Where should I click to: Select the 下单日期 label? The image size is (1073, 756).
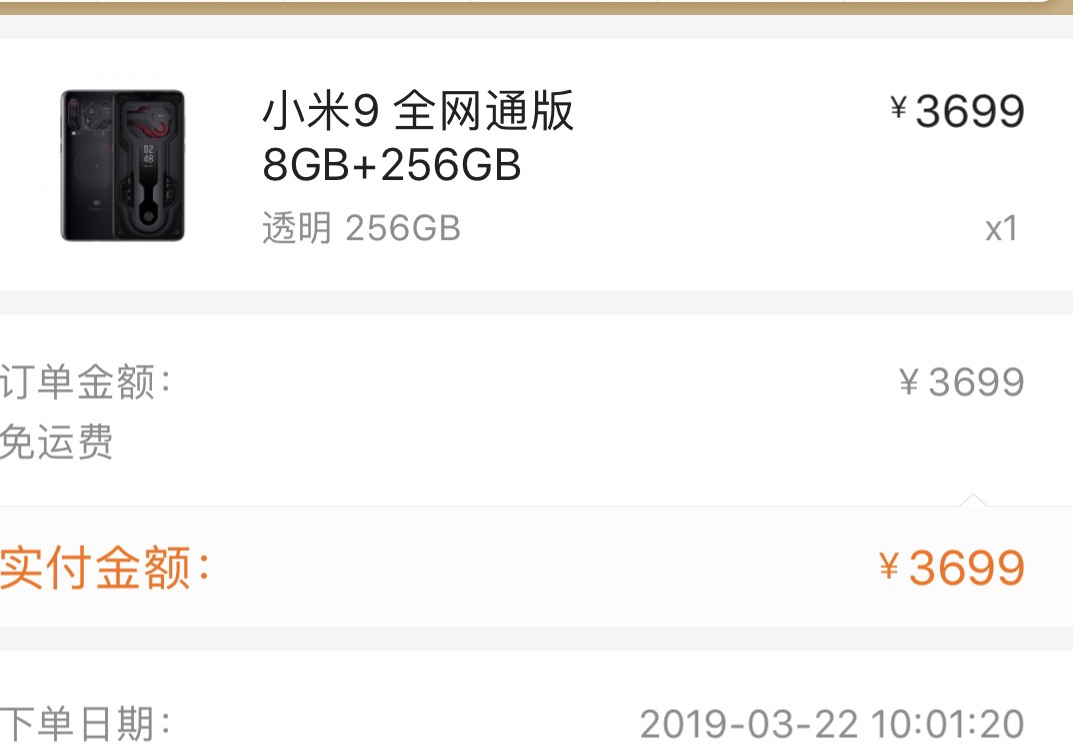[x=85, y=723]
